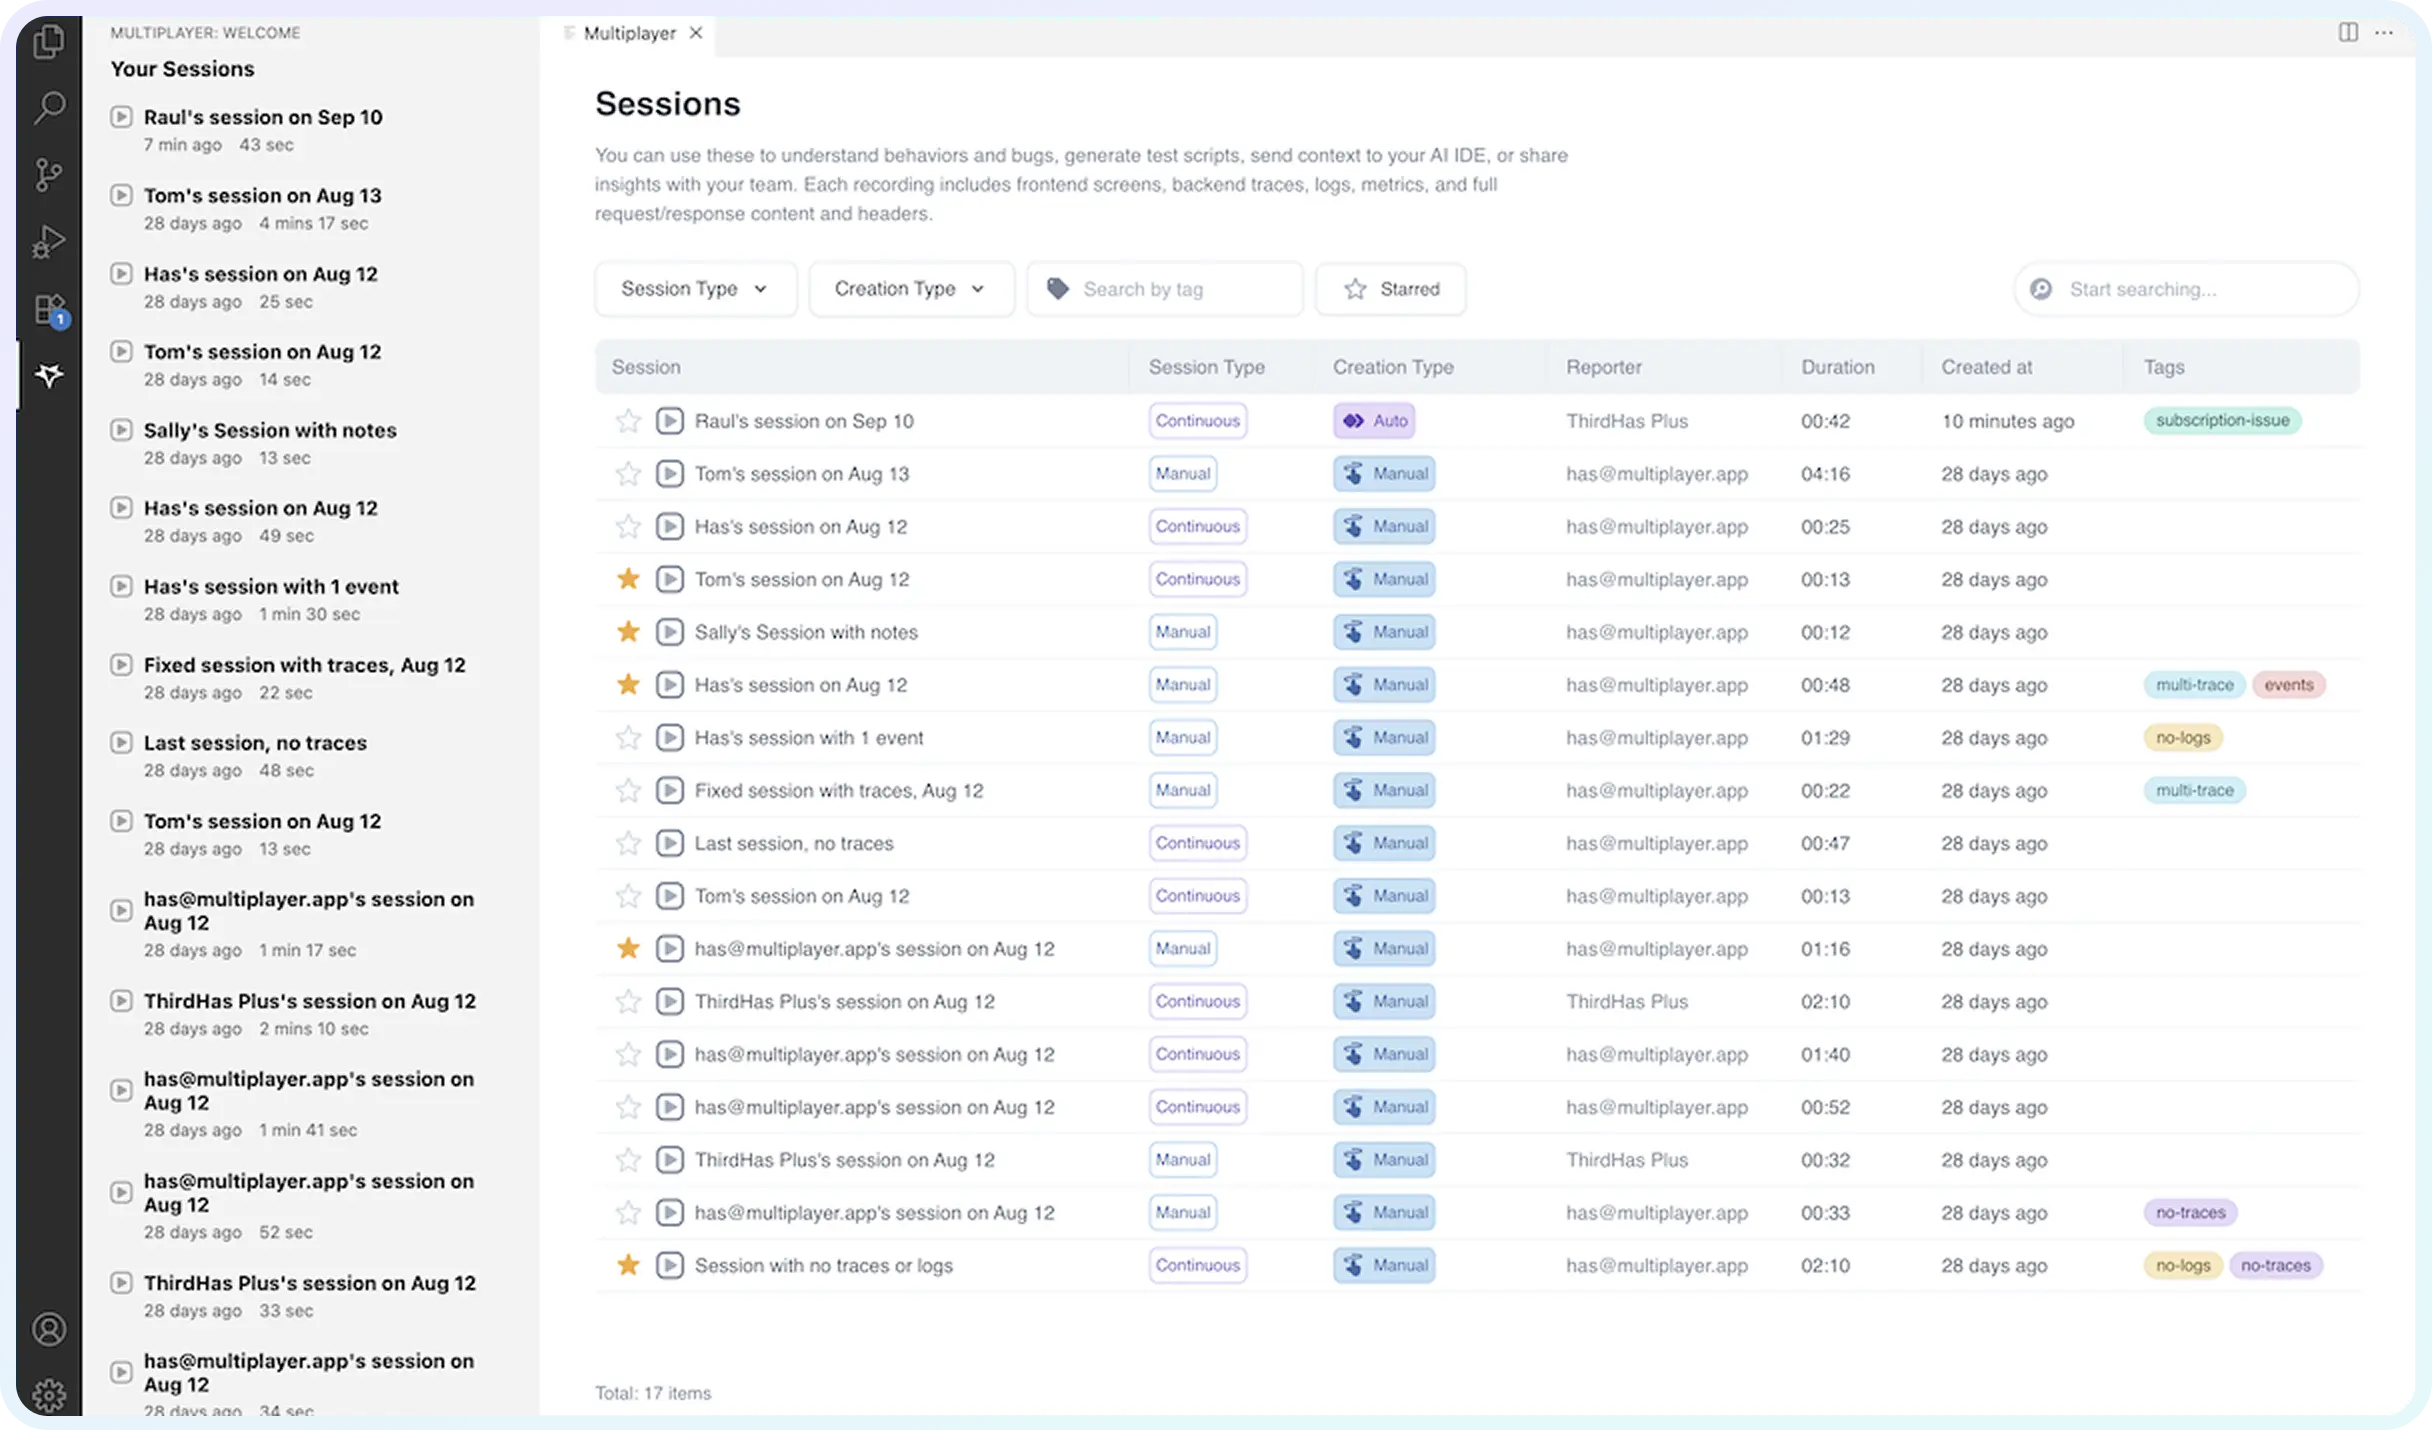The image size is (2432, 1430).
Task: Expand the Session Type filter dropdown
Action: pyautogui.click(x=695, y=289)
